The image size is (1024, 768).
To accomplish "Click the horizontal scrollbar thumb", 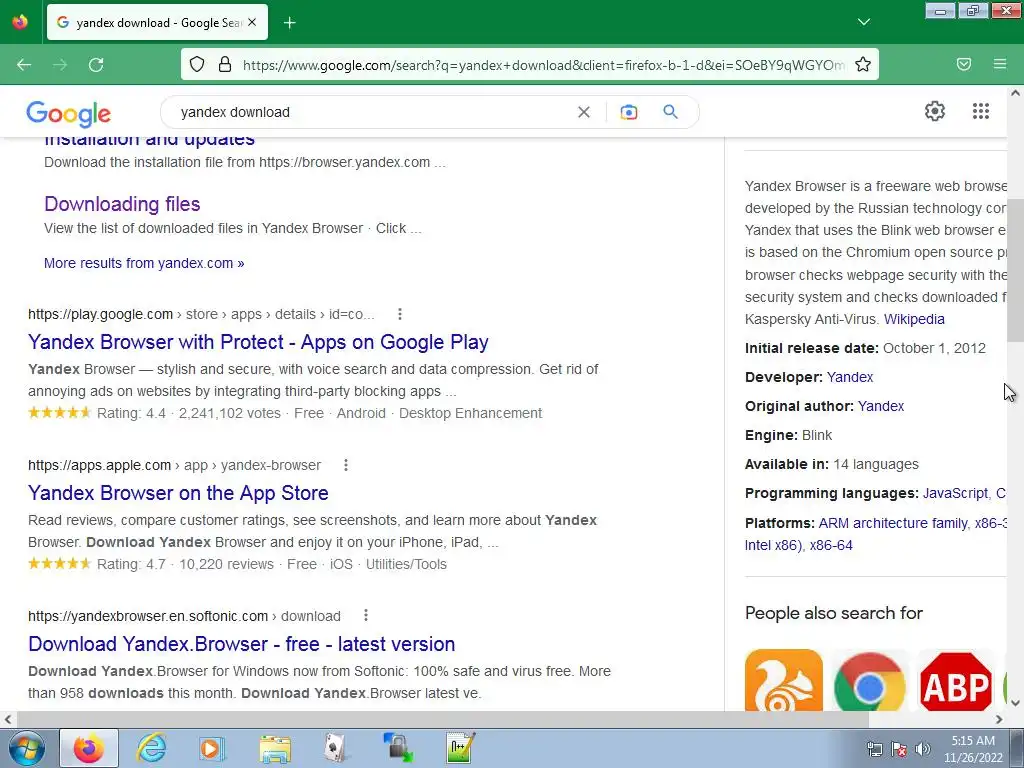I will (x=442, y=719).
